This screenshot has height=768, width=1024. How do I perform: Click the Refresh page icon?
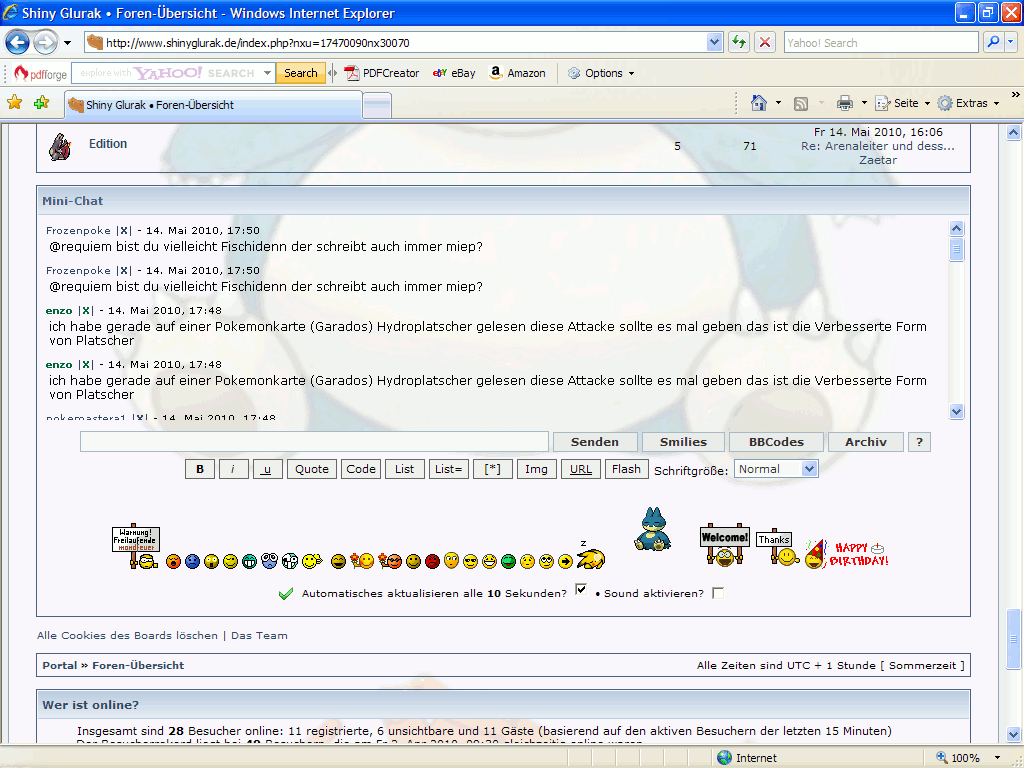[738, 43]
